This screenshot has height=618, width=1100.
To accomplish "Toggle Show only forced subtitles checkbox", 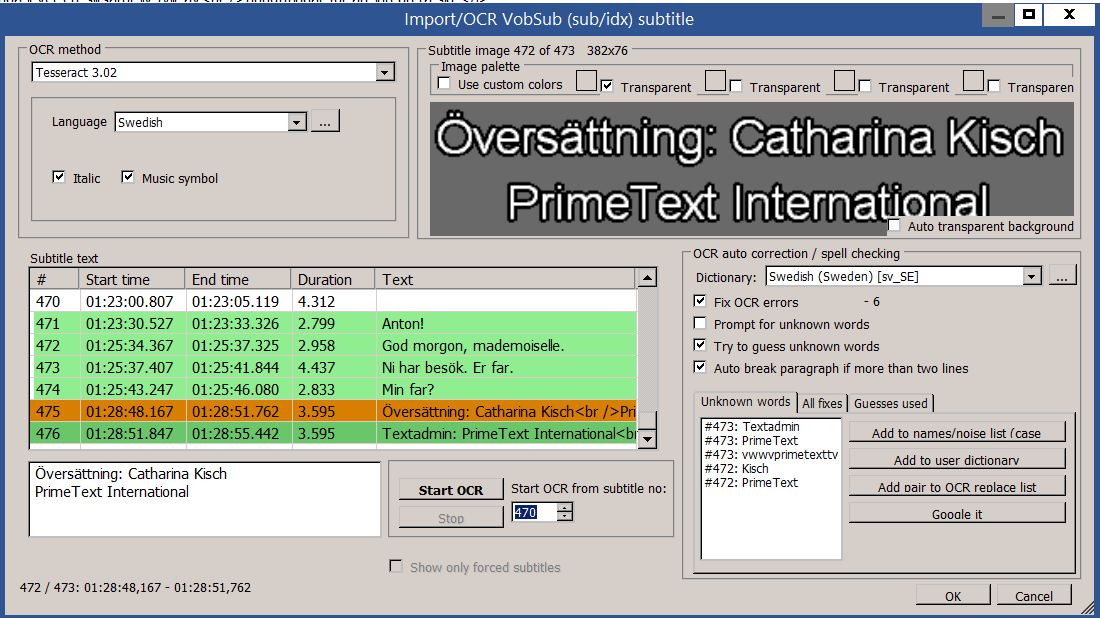I will (396, 566).
